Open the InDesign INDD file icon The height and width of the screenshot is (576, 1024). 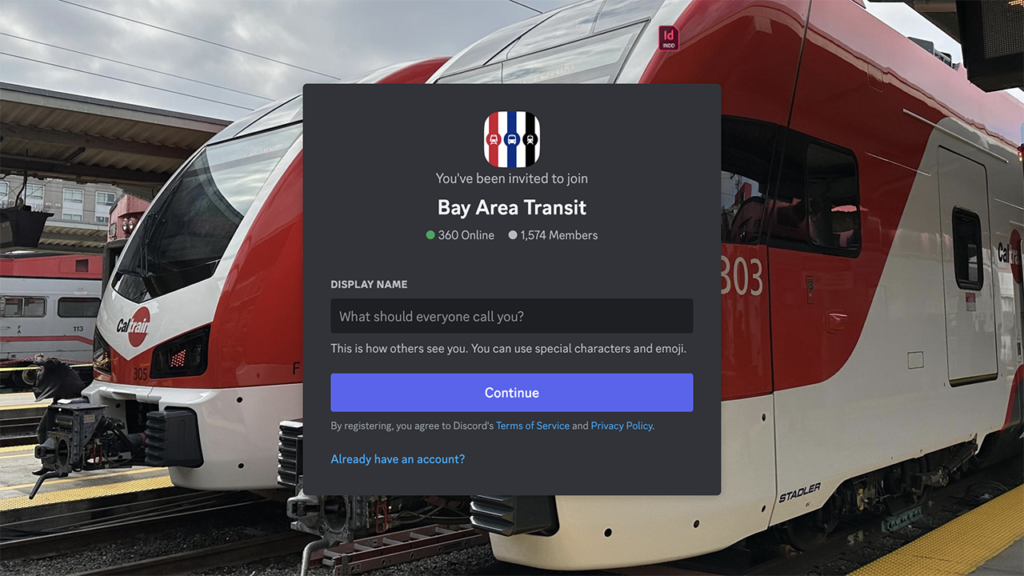668,38
